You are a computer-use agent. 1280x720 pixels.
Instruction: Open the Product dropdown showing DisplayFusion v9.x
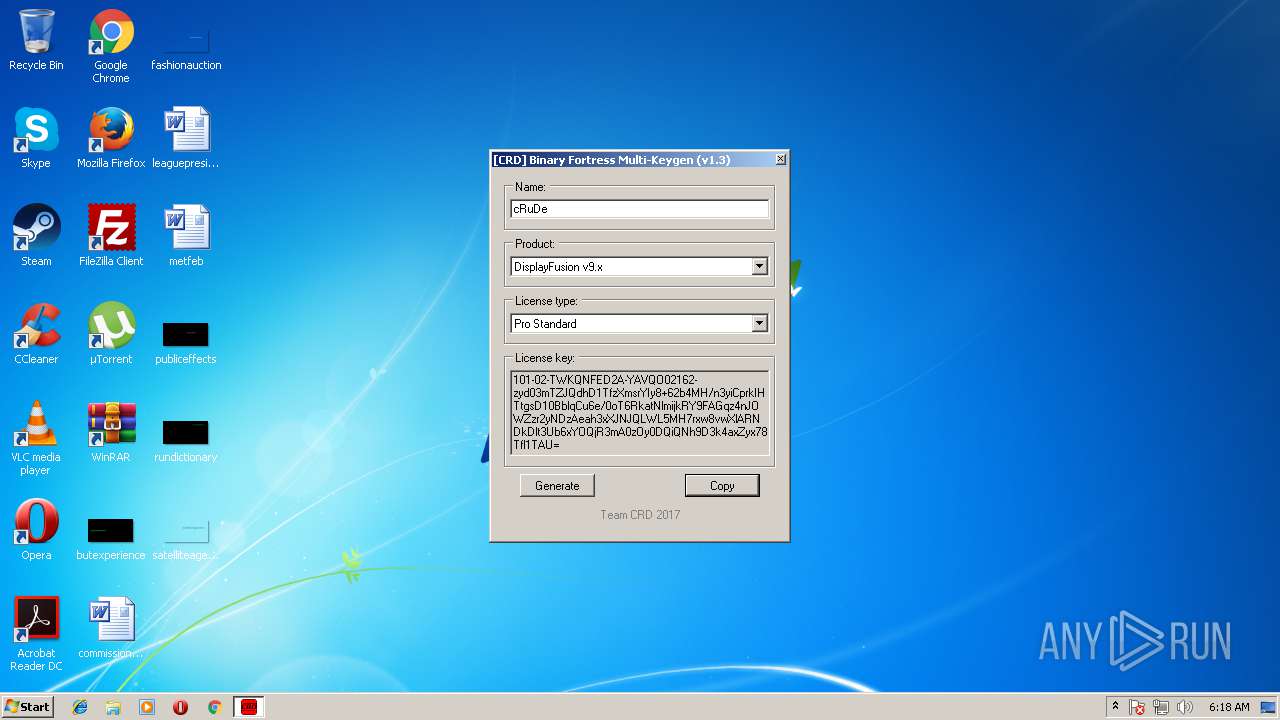pos(639,267)
